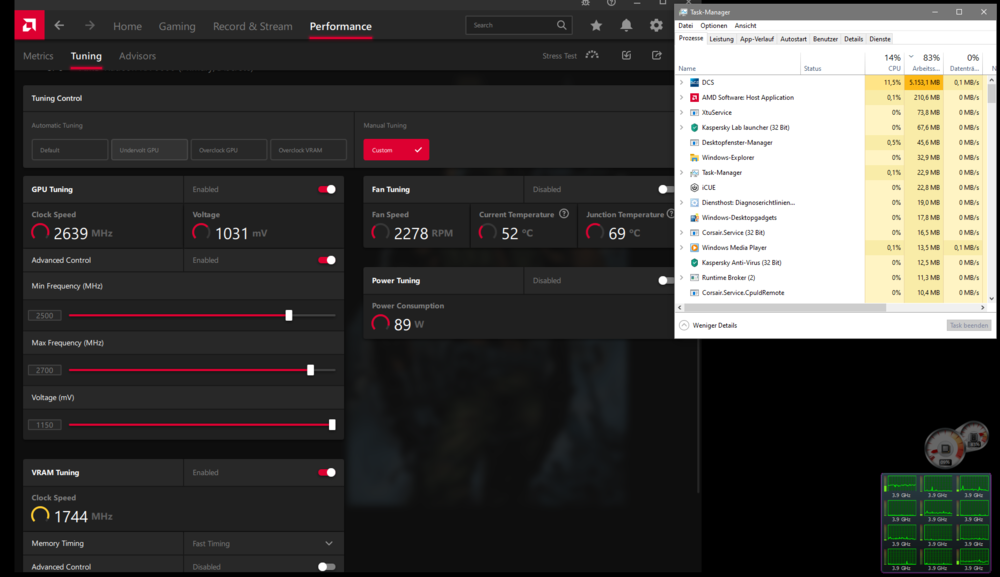Click the export/share icon beside Stress Test
This screenshot has height=577, width=1000.
pyautogui.click(x=655, y=55)
